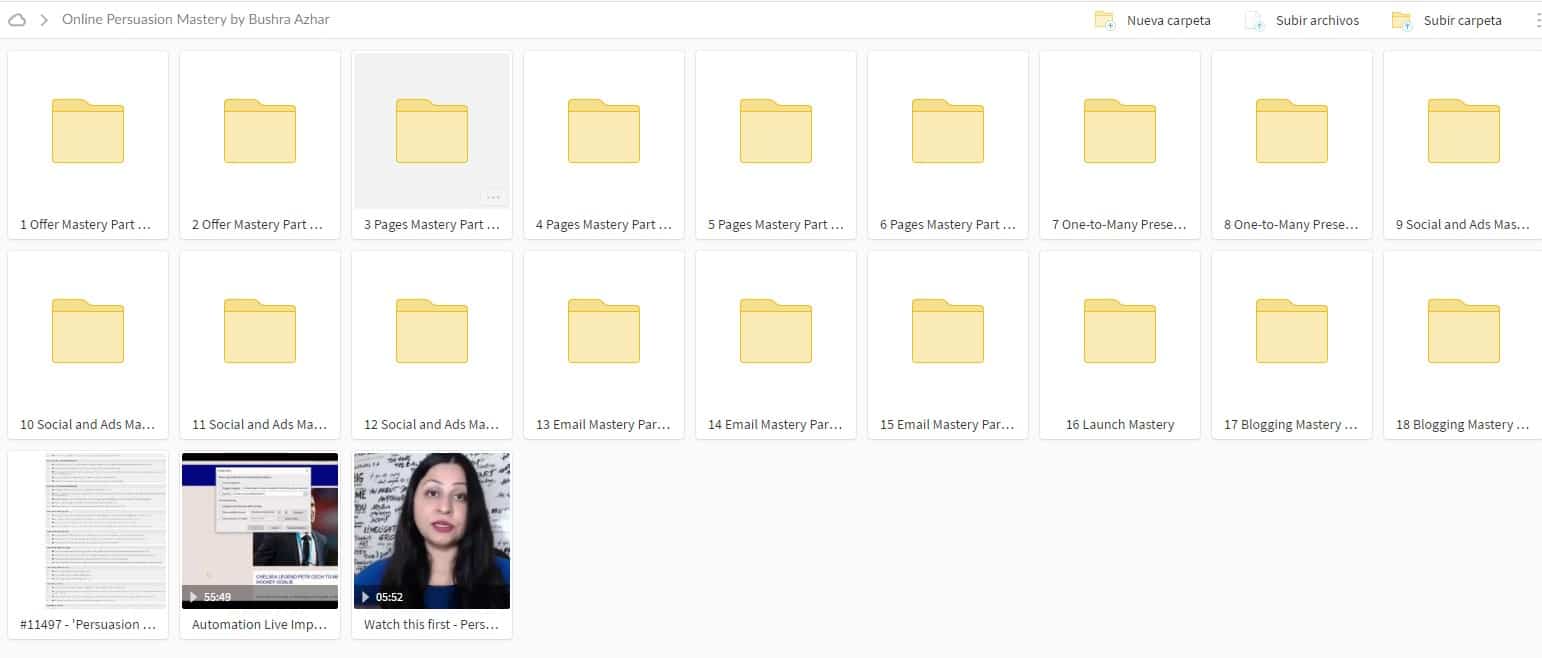The height and width of the screenshot is (658, 1542).
Task: Click the Subir archivos label
Action: coord(1317,20)
